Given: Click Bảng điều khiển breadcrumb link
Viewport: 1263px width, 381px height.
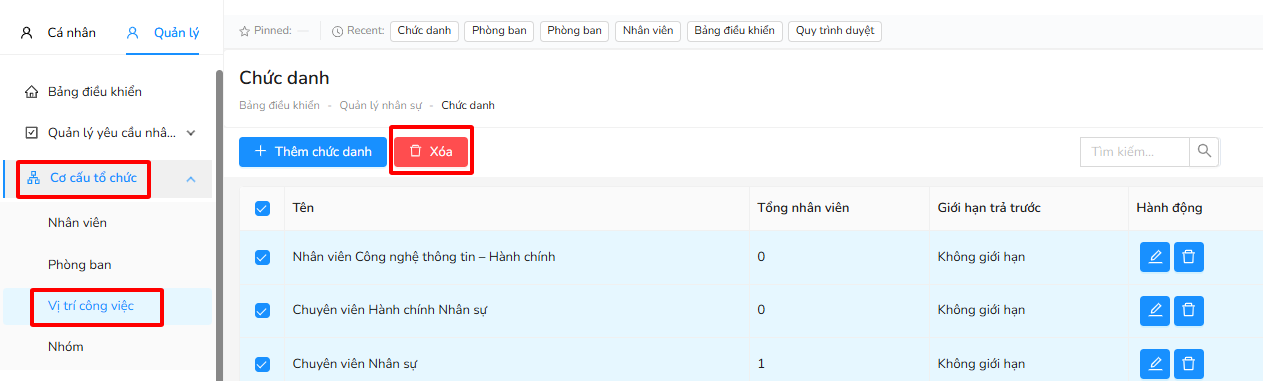Looking at the screenshot, I should [280, 105].
